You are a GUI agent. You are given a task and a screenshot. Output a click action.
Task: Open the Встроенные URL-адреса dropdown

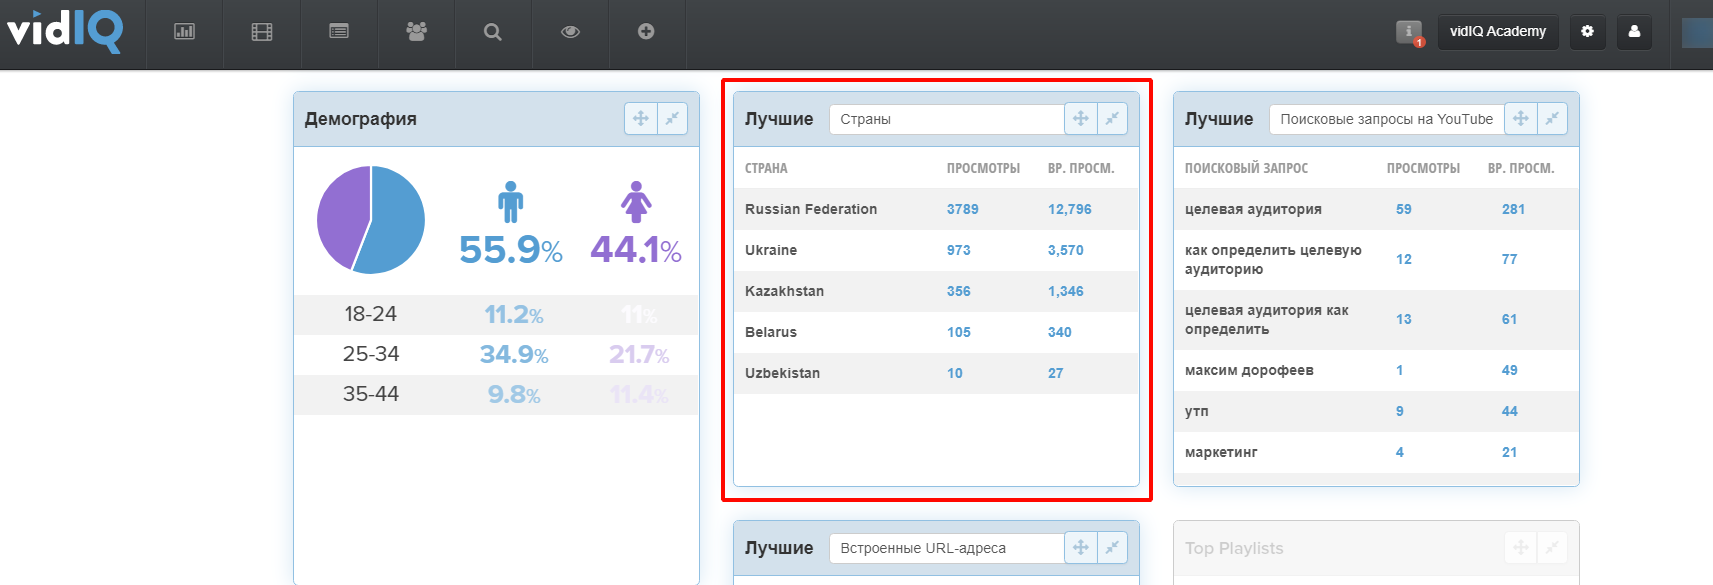point(946,548)
